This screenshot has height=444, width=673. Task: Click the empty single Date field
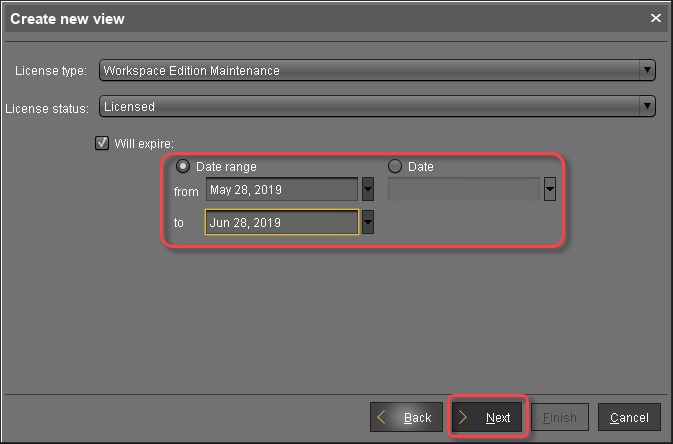click(x=463, y=190)
